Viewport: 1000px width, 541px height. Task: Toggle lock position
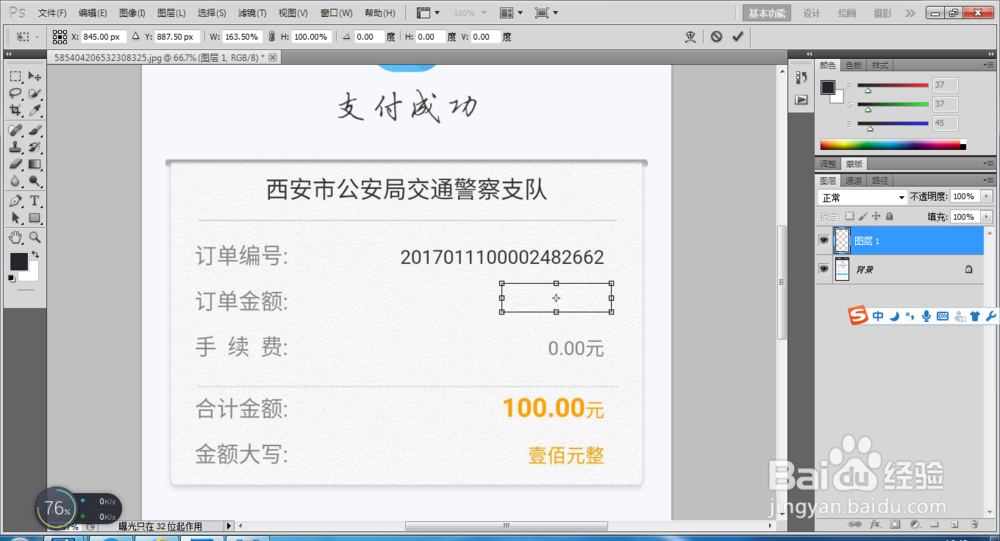(876, 216)
